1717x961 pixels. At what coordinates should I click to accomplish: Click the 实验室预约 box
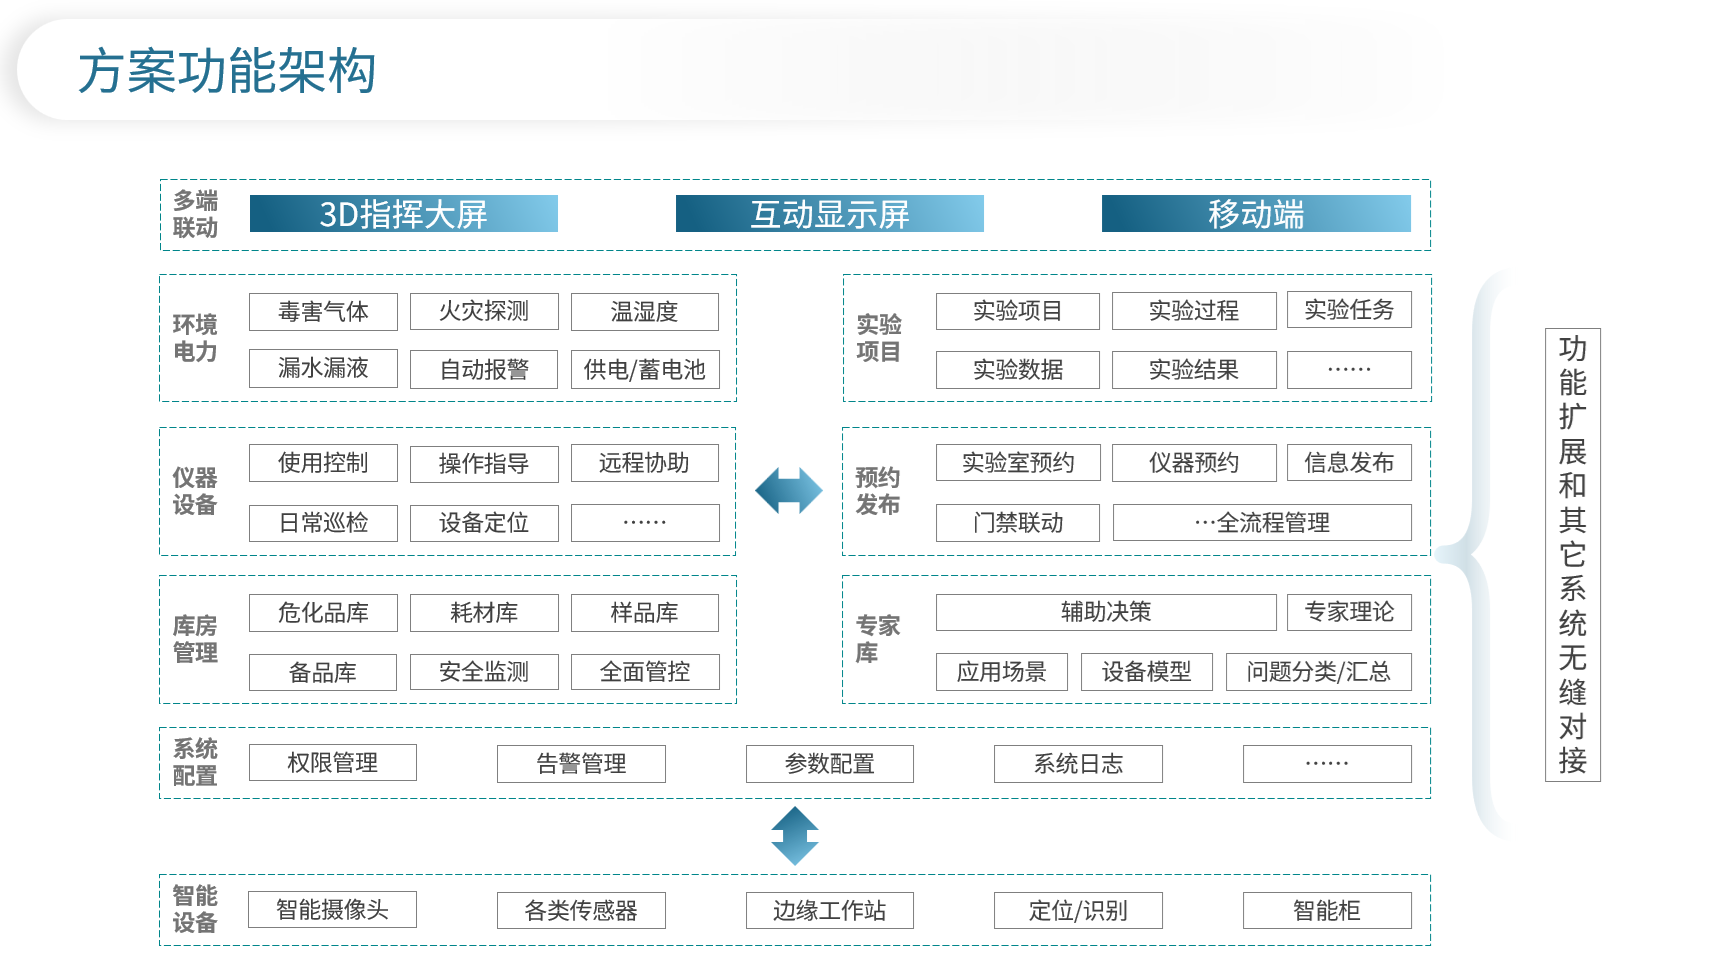point(1017,463)
